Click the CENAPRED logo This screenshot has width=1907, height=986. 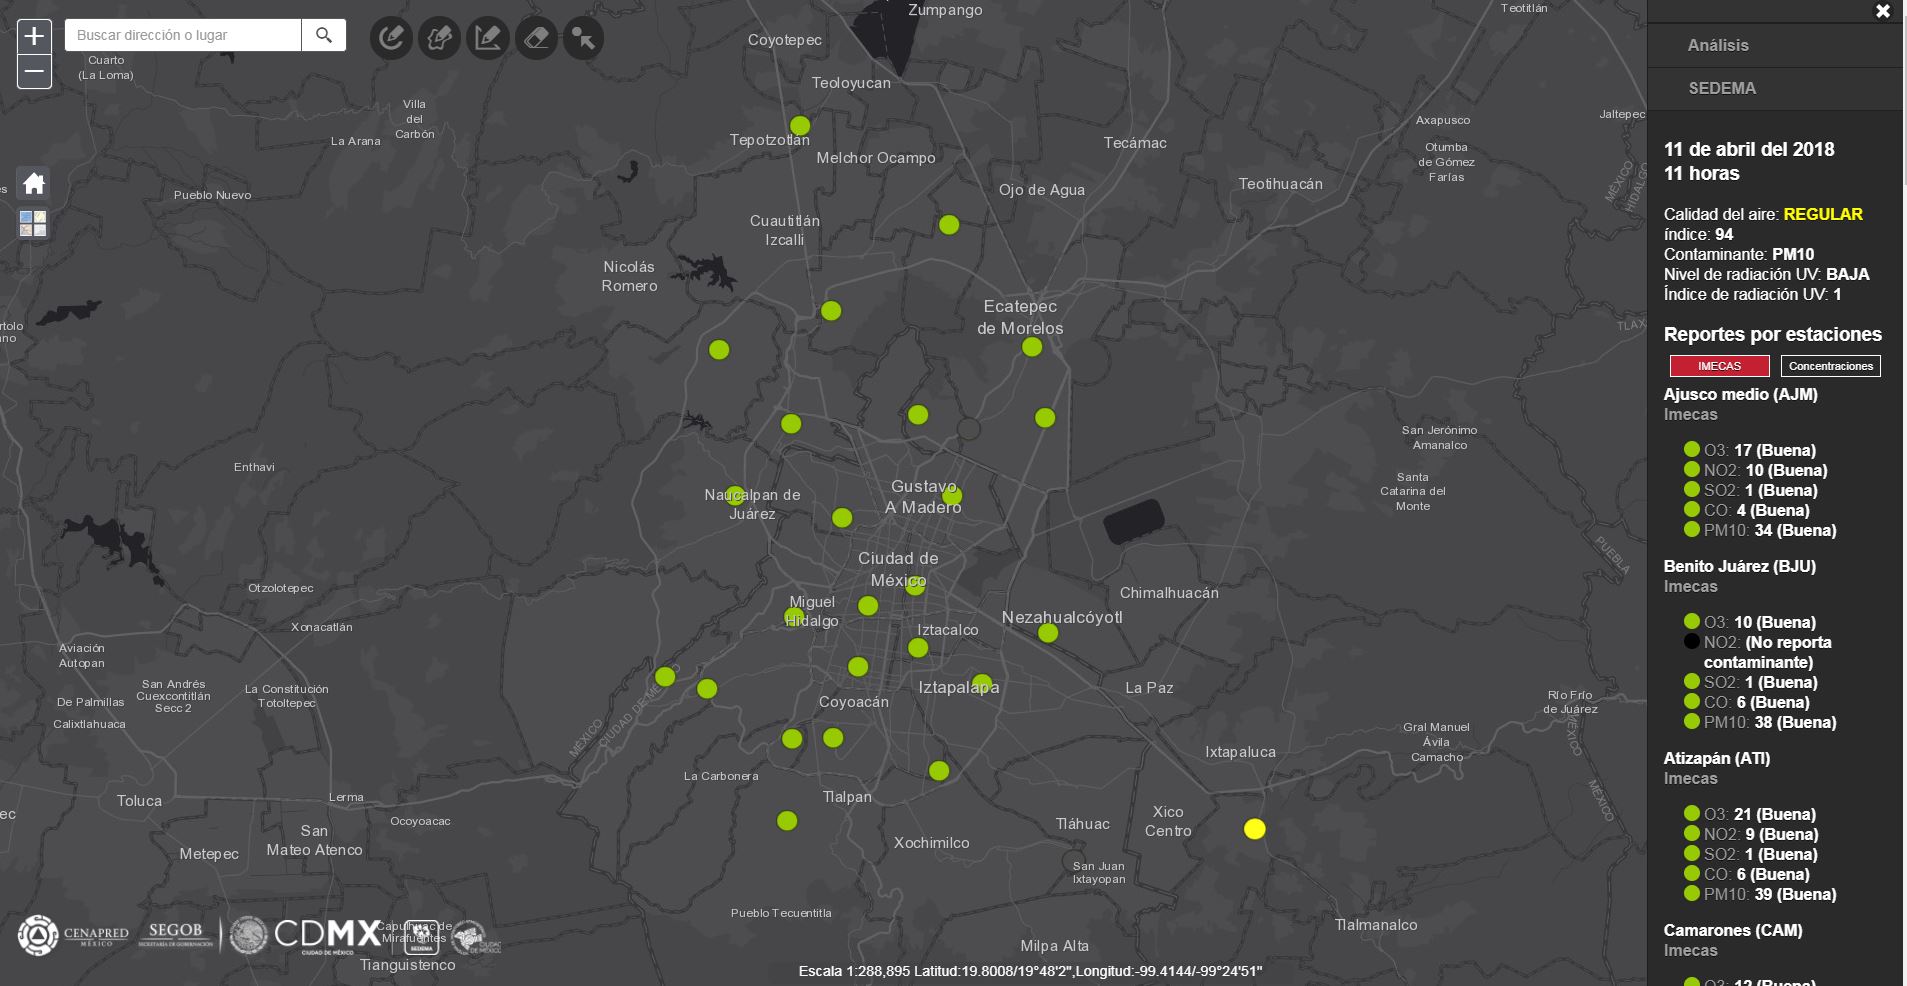[73, 936]
